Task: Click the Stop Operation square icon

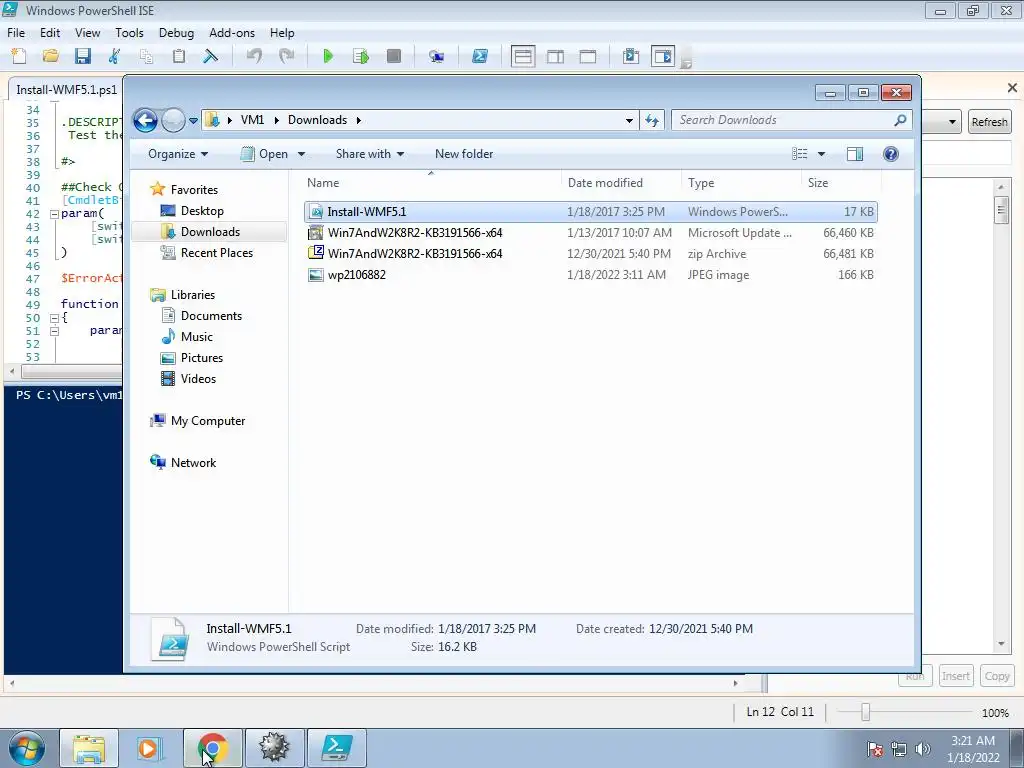Action: click(394, 56)
